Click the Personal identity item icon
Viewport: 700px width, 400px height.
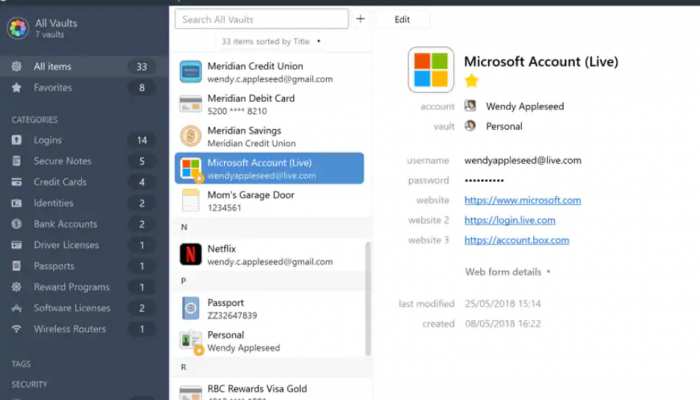(x=192, y=342)
